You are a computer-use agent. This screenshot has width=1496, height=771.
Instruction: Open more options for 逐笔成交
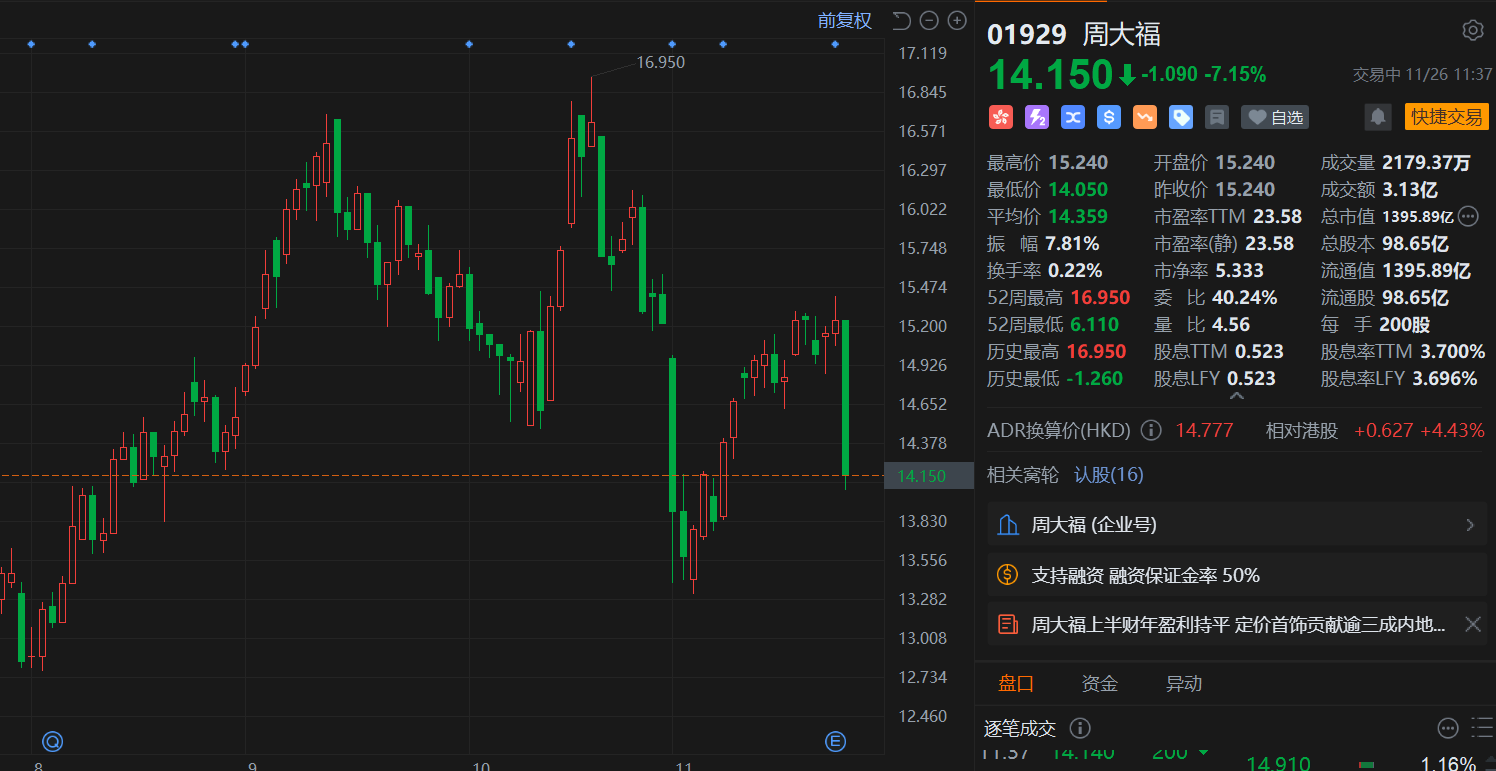1448,728
